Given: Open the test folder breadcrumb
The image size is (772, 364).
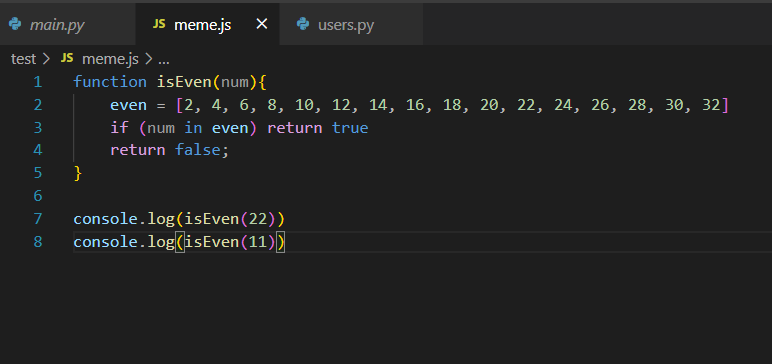Looking at the screenshot, I should pos(24,59).
